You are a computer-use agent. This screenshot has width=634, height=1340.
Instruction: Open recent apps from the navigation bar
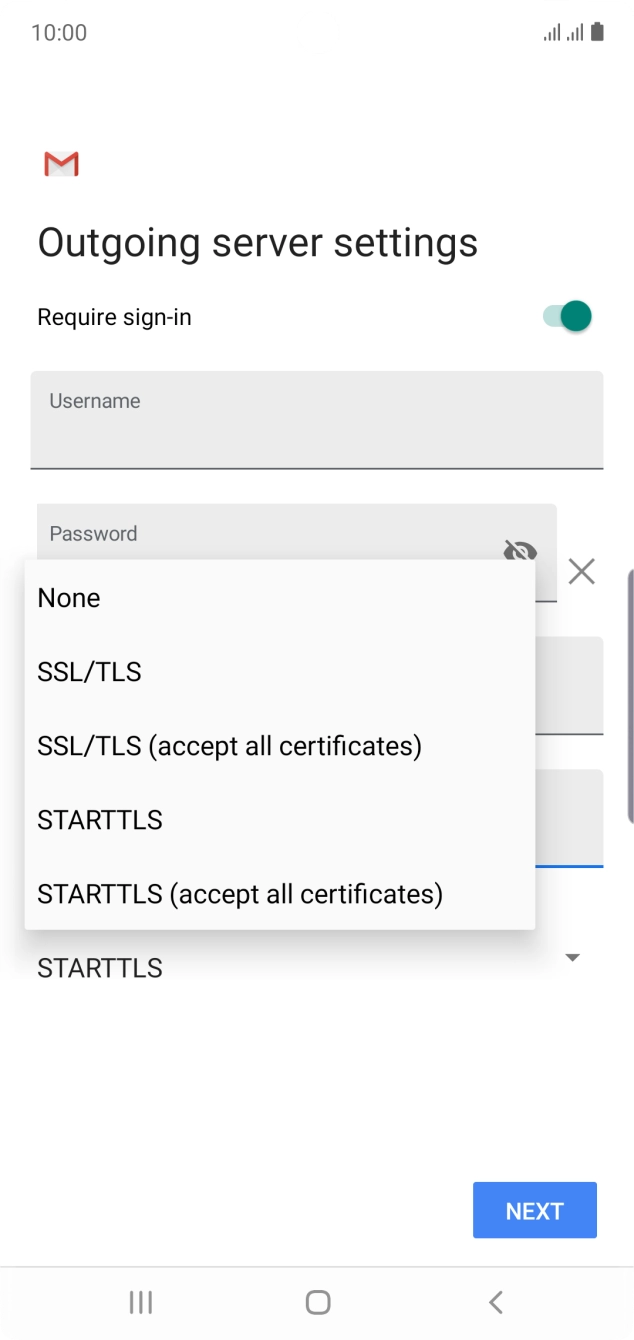pos(140,1302)
